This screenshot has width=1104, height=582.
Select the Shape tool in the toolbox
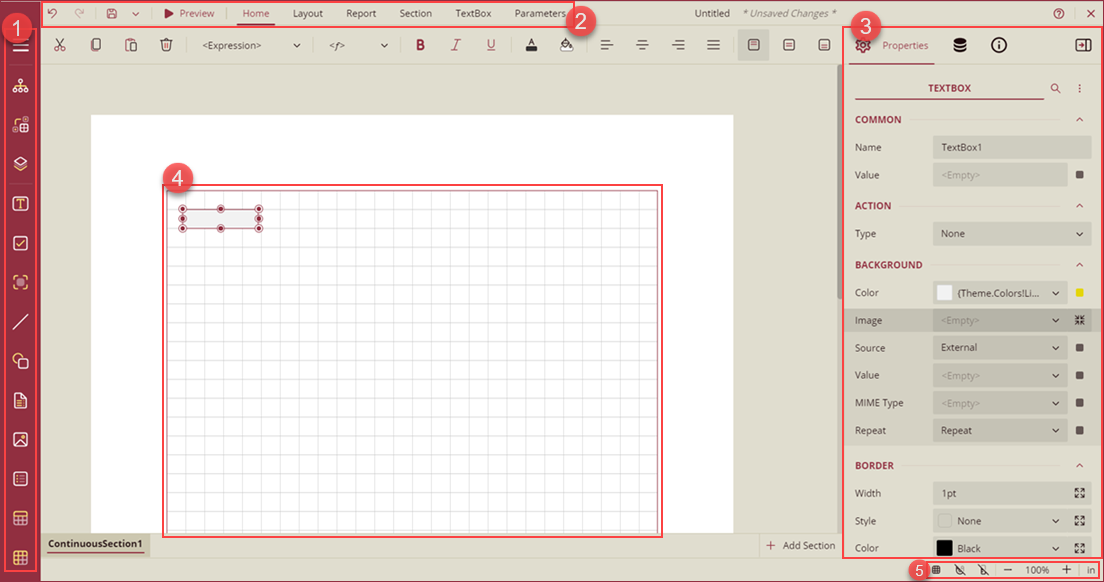[x=20, y=361]
